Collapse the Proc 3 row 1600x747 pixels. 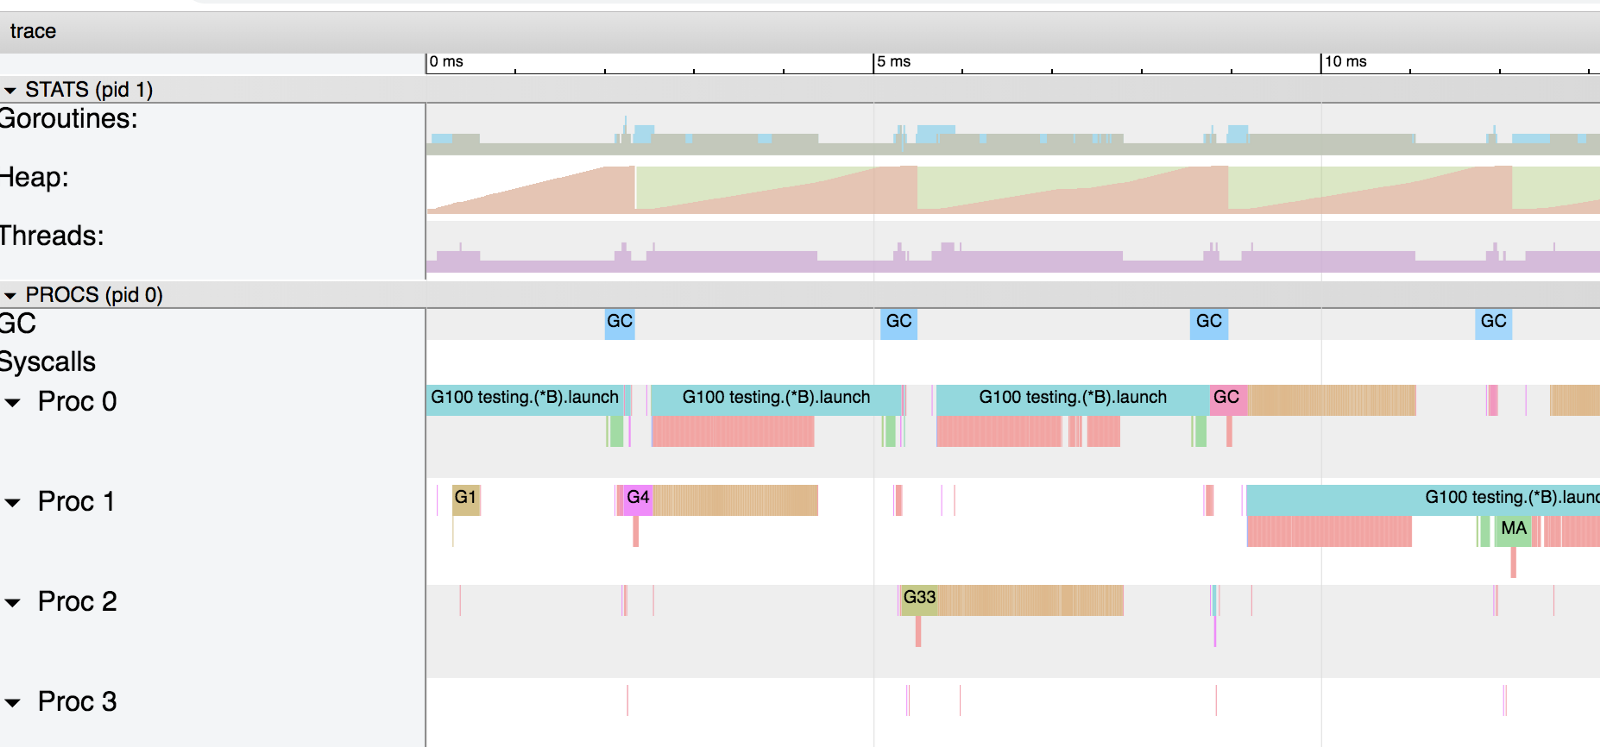click(x=13, y=702)
